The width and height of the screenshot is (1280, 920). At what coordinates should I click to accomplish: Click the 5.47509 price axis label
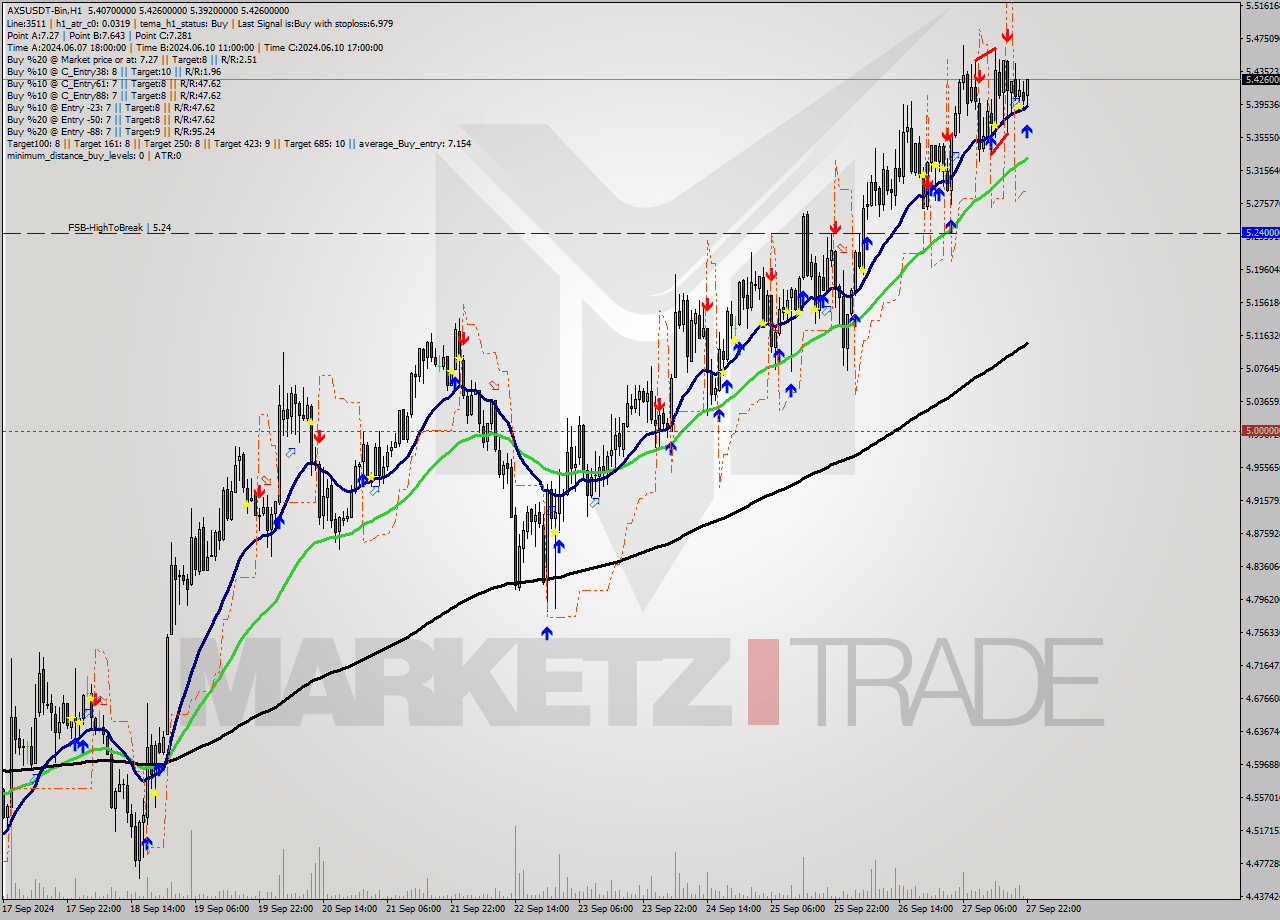1261,38
